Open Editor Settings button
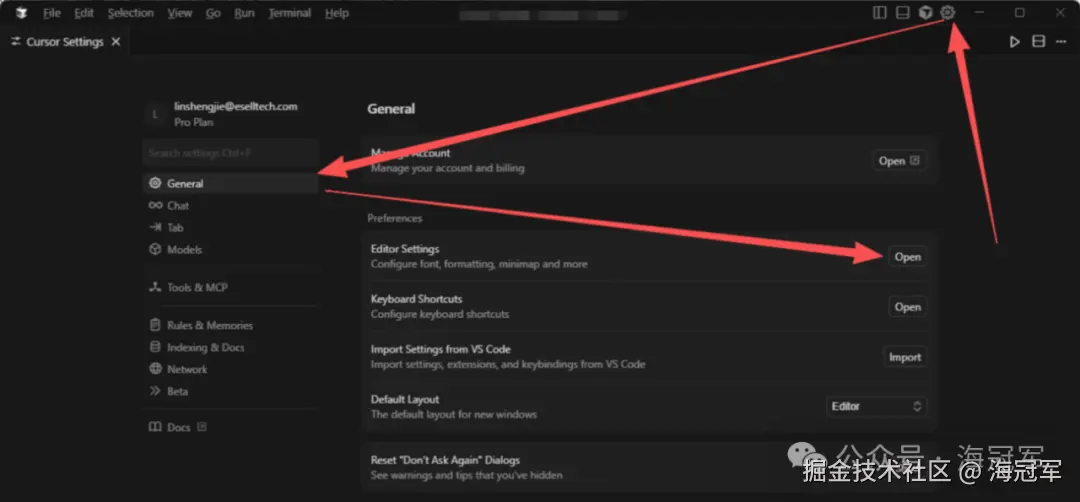 coord(907,257)
